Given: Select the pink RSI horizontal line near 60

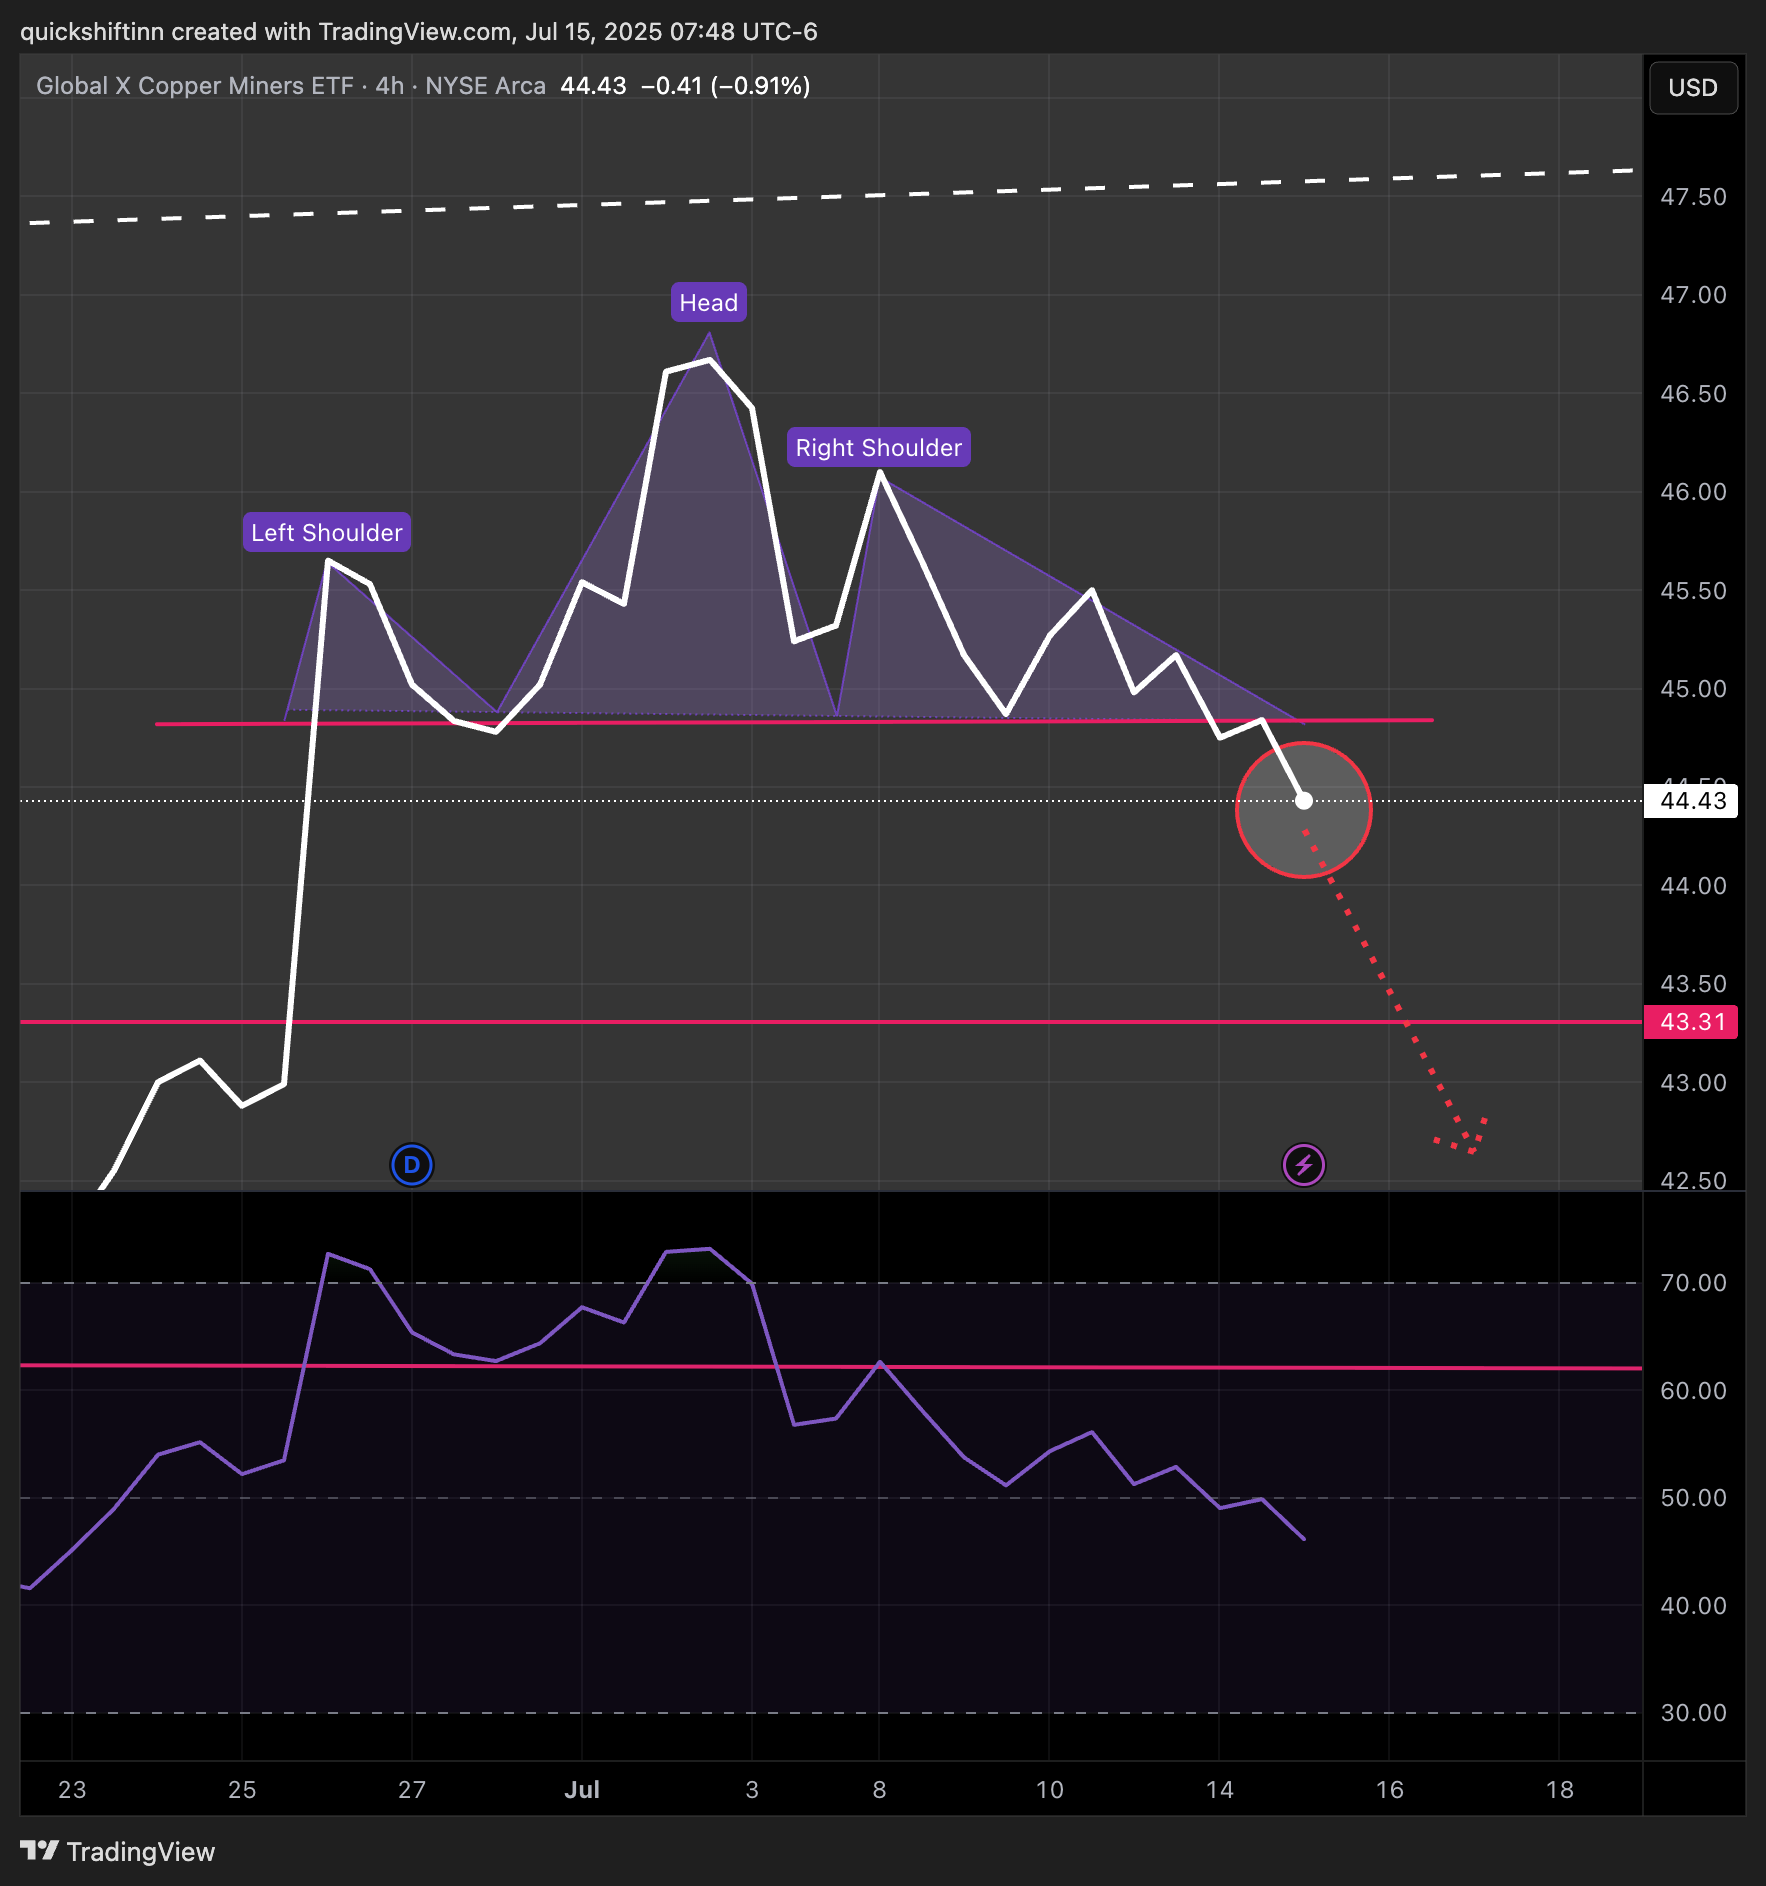Looking at the screenshot, I should click(x=831, y=1367).
